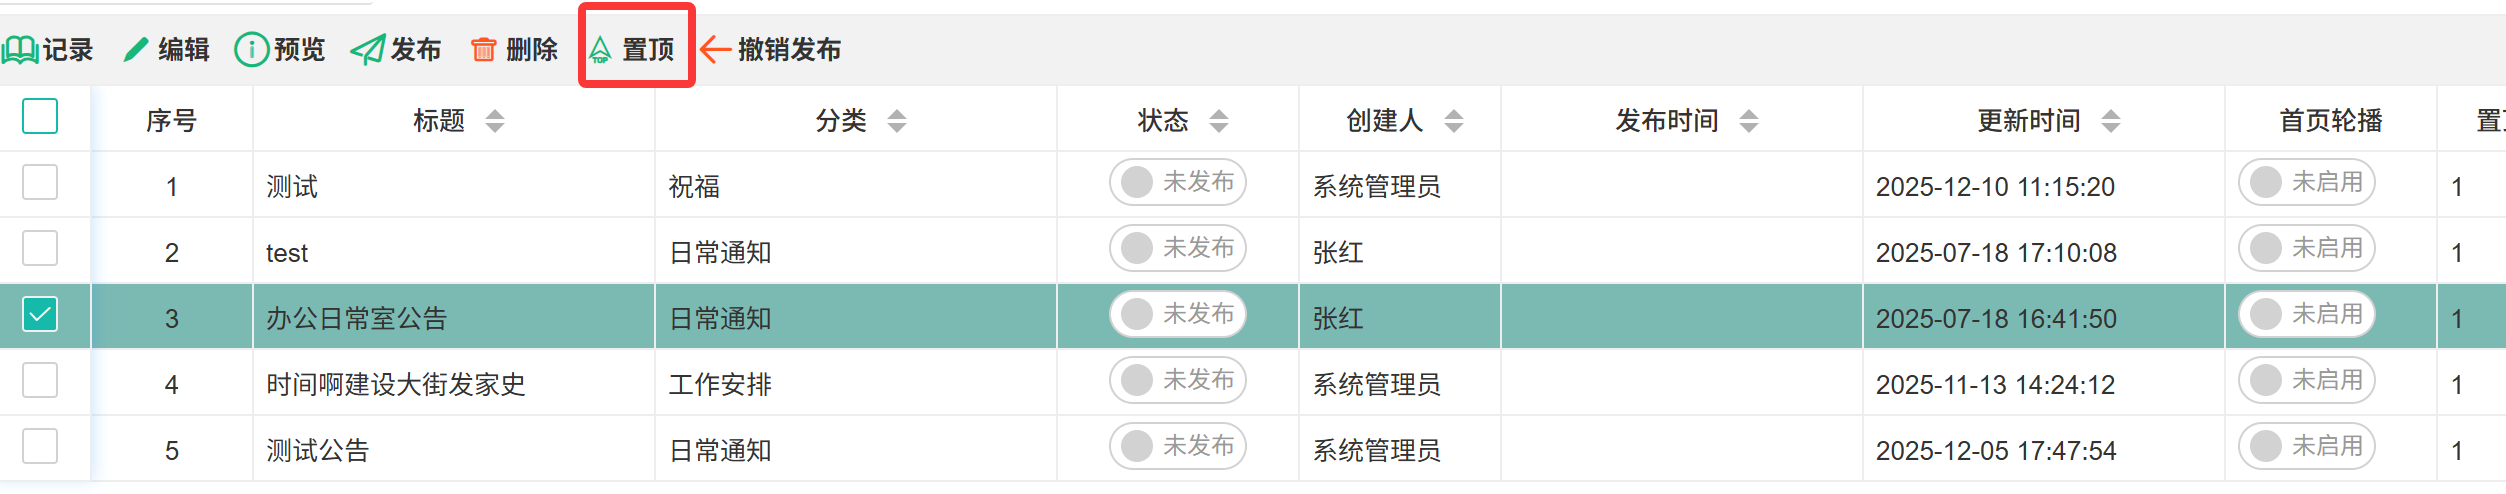This screenshot has width=2506, height=494.
Task: Sort by 发布时间 column arrows
Action: pos(1748,121)
